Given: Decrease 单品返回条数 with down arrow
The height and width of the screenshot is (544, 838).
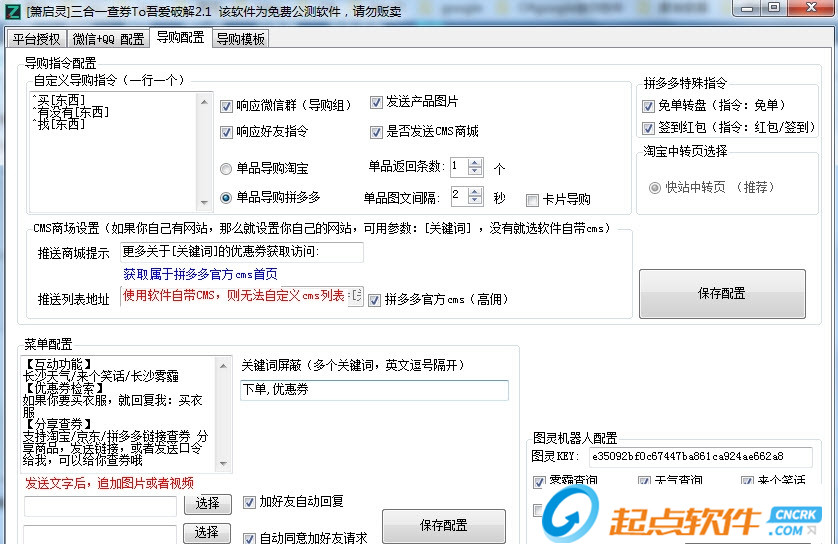Looking at the screenshot, I should 475,171.
